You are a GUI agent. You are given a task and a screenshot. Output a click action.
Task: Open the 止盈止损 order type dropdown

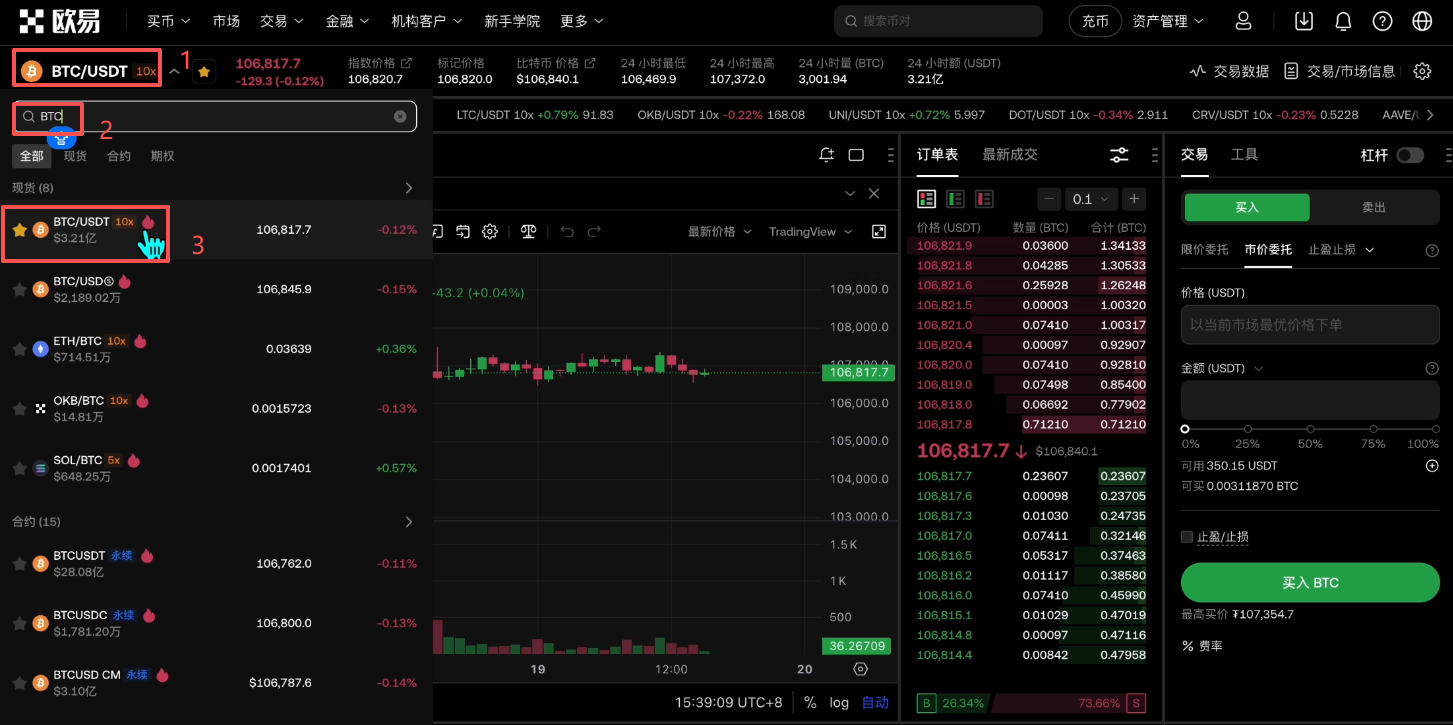pyautogui.click(x=1341, y=249)
